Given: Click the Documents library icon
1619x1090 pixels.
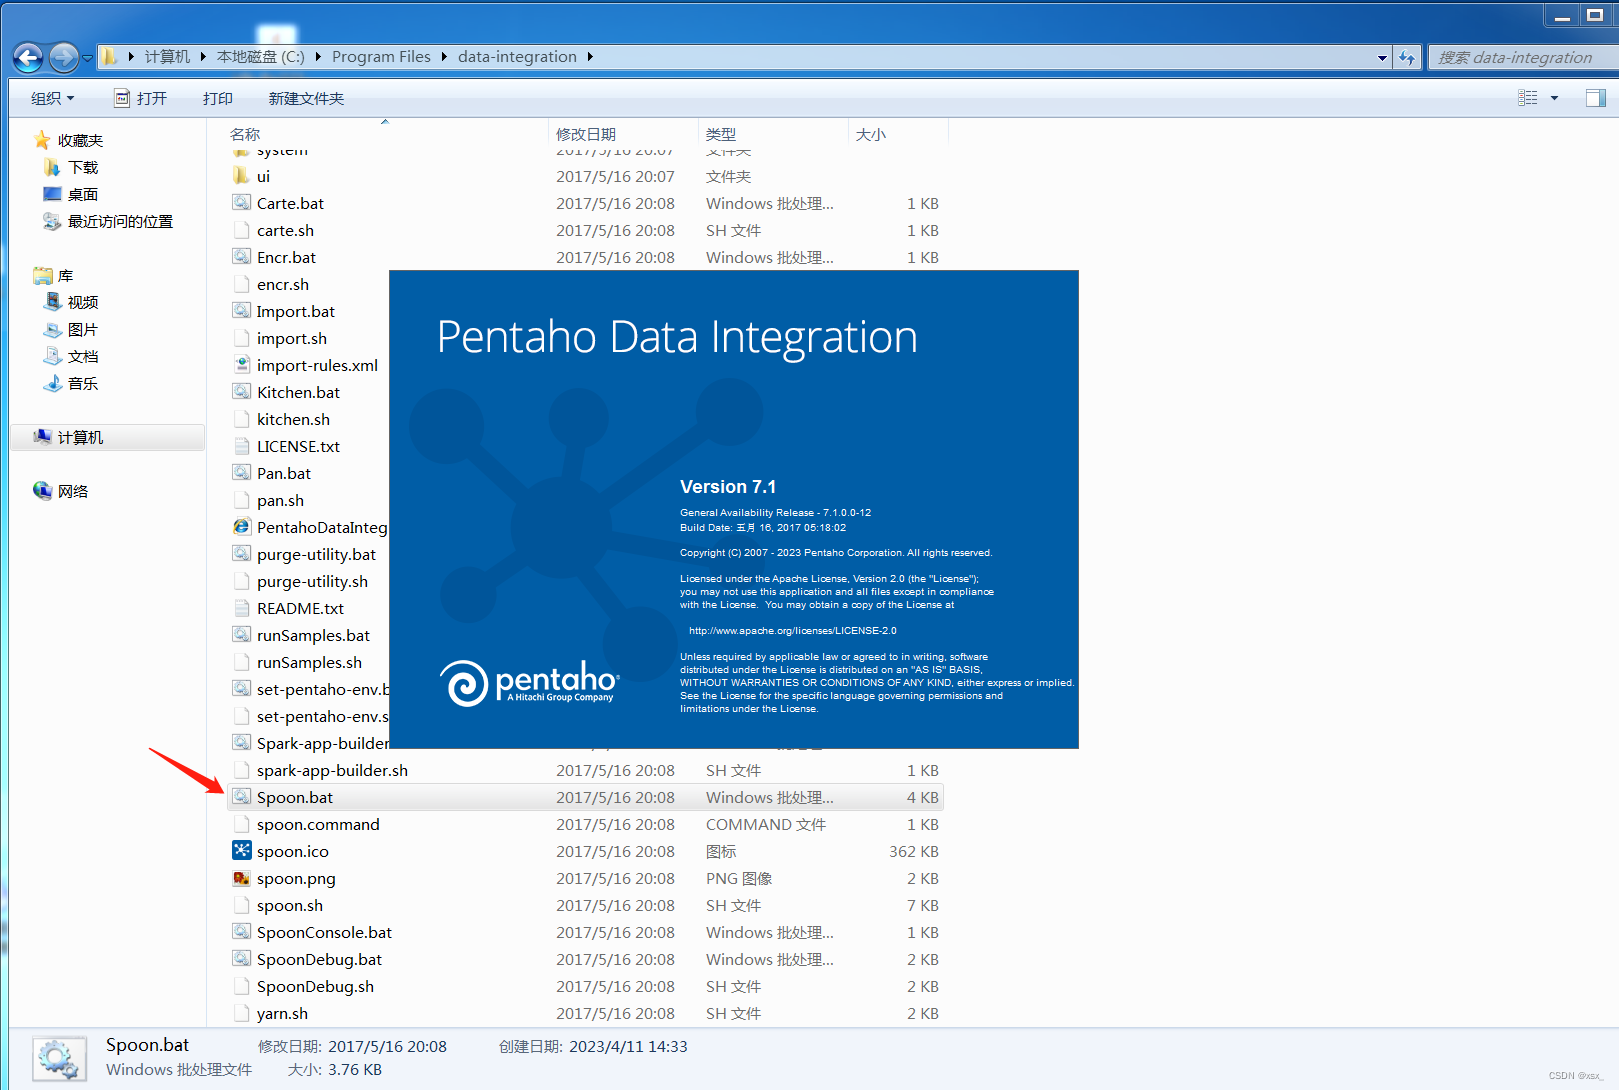Looking at the screenshot, I should click(52, 356).
